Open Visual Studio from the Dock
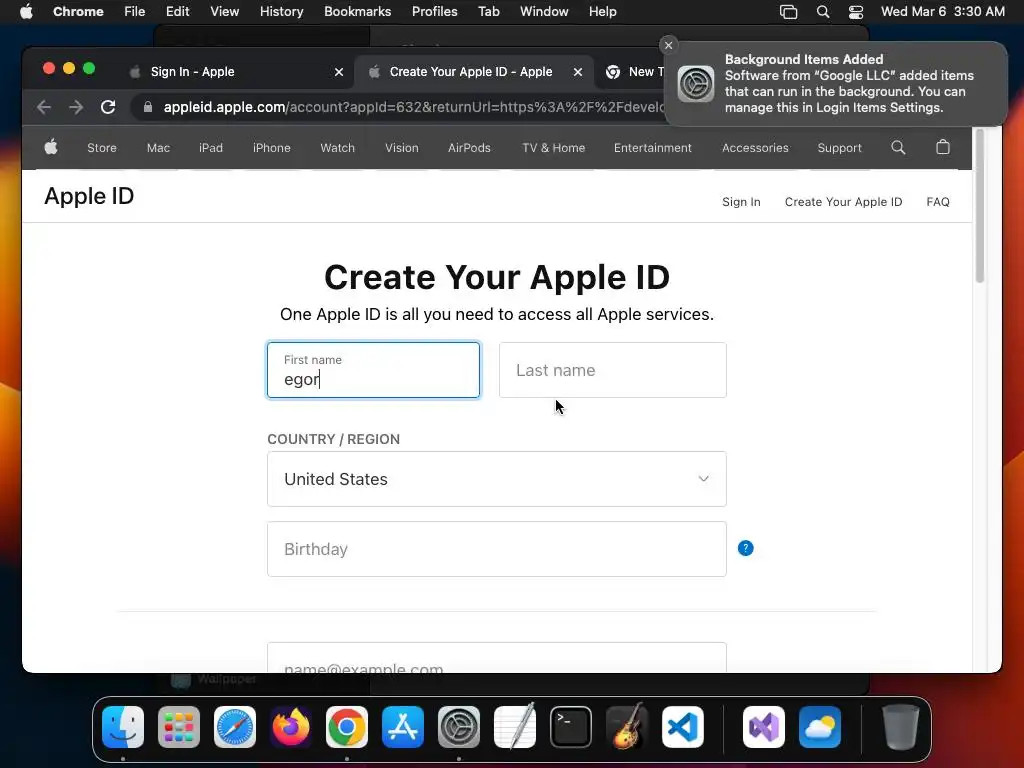 tap(763, 727)
